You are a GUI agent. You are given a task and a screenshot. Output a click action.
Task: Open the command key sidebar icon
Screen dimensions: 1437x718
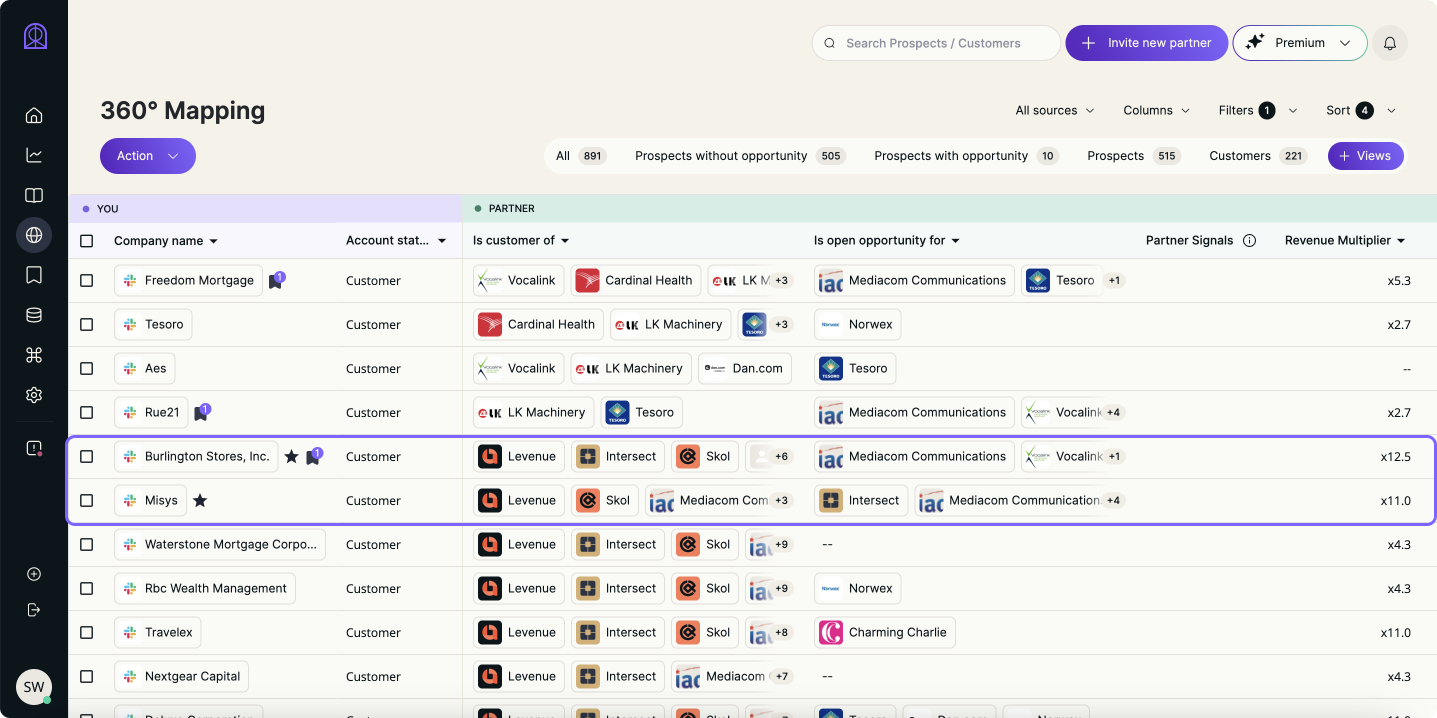(x=34, y=355)
